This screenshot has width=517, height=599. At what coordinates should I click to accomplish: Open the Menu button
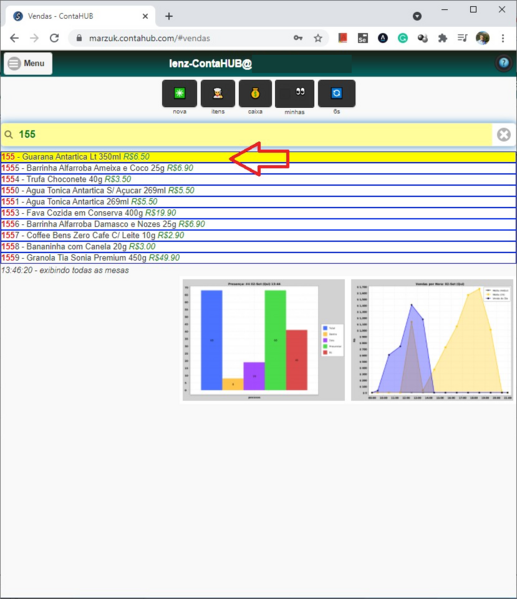point(28,63)
